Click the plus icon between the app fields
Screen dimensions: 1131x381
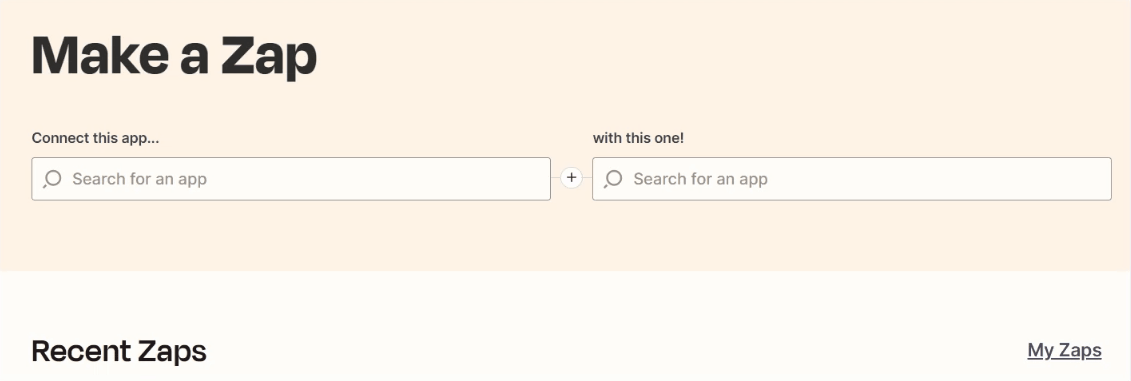571,178
